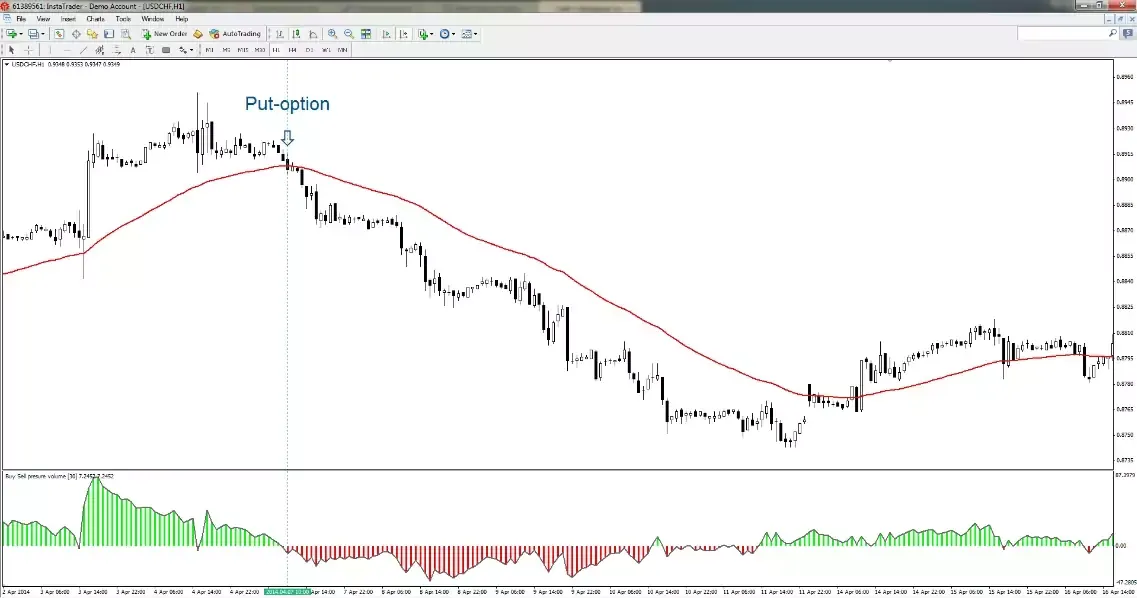
Task: Open the Help menu
Action: click(181, 19)
